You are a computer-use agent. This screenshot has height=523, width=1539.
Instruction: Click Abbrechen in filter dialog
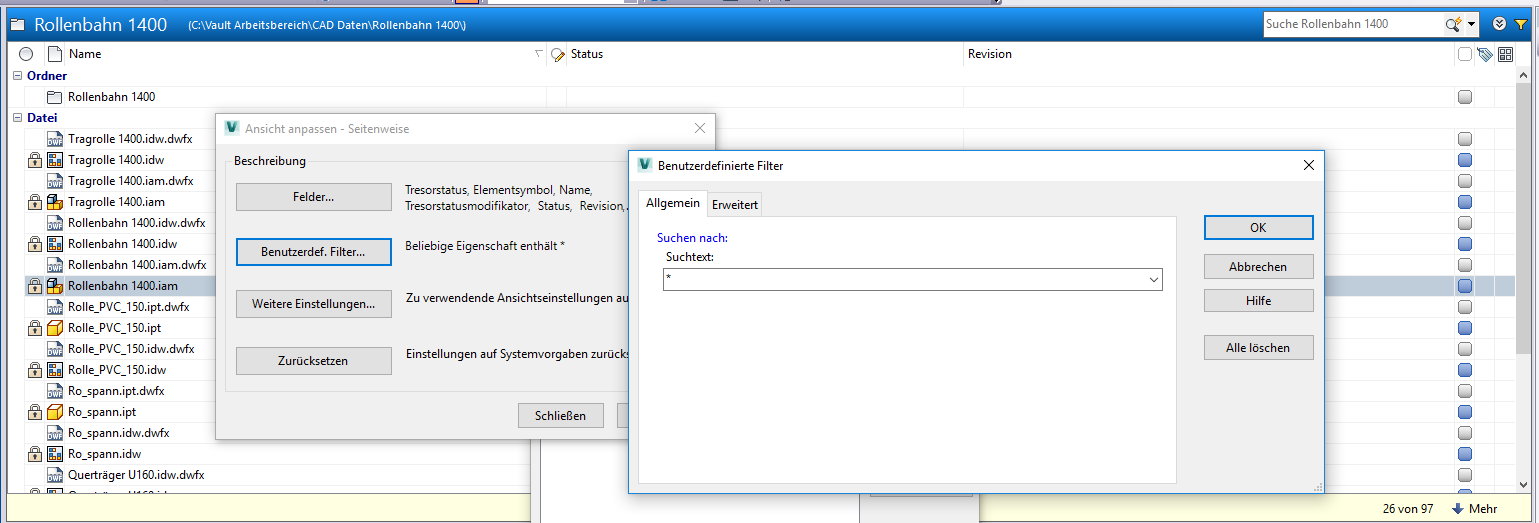pyautogui.click(x=1258, y=267)
